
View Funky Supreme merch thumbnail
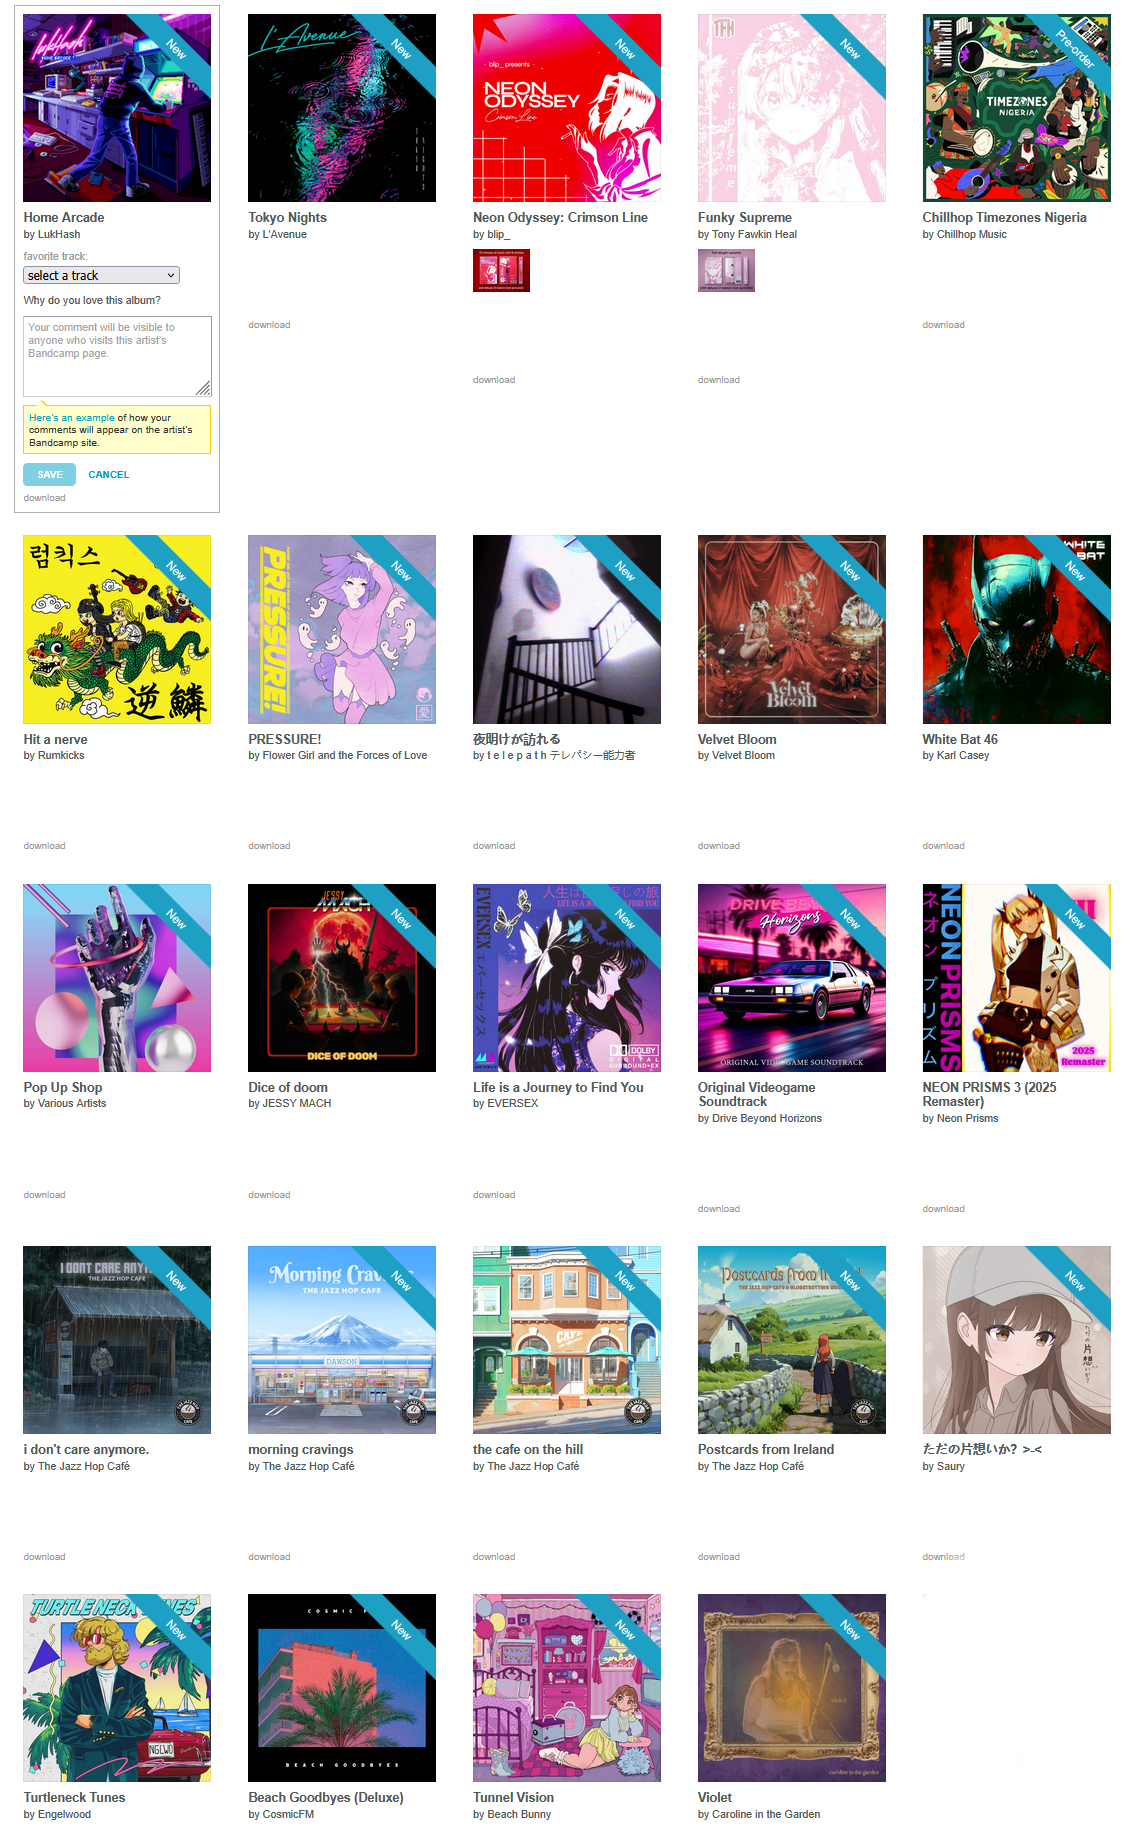coord(726,270)
